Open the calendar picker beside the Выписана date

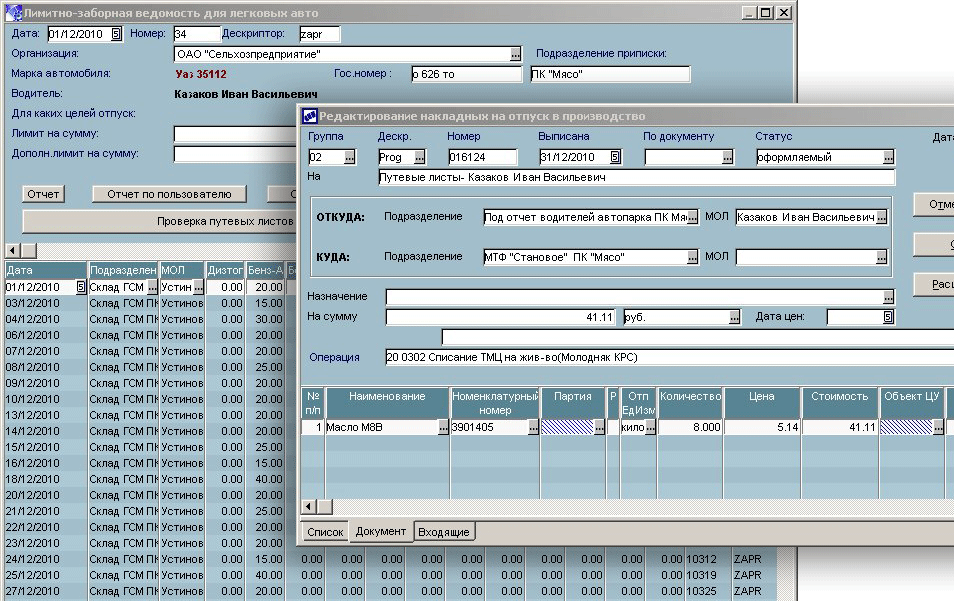click(x=616, y=157)
